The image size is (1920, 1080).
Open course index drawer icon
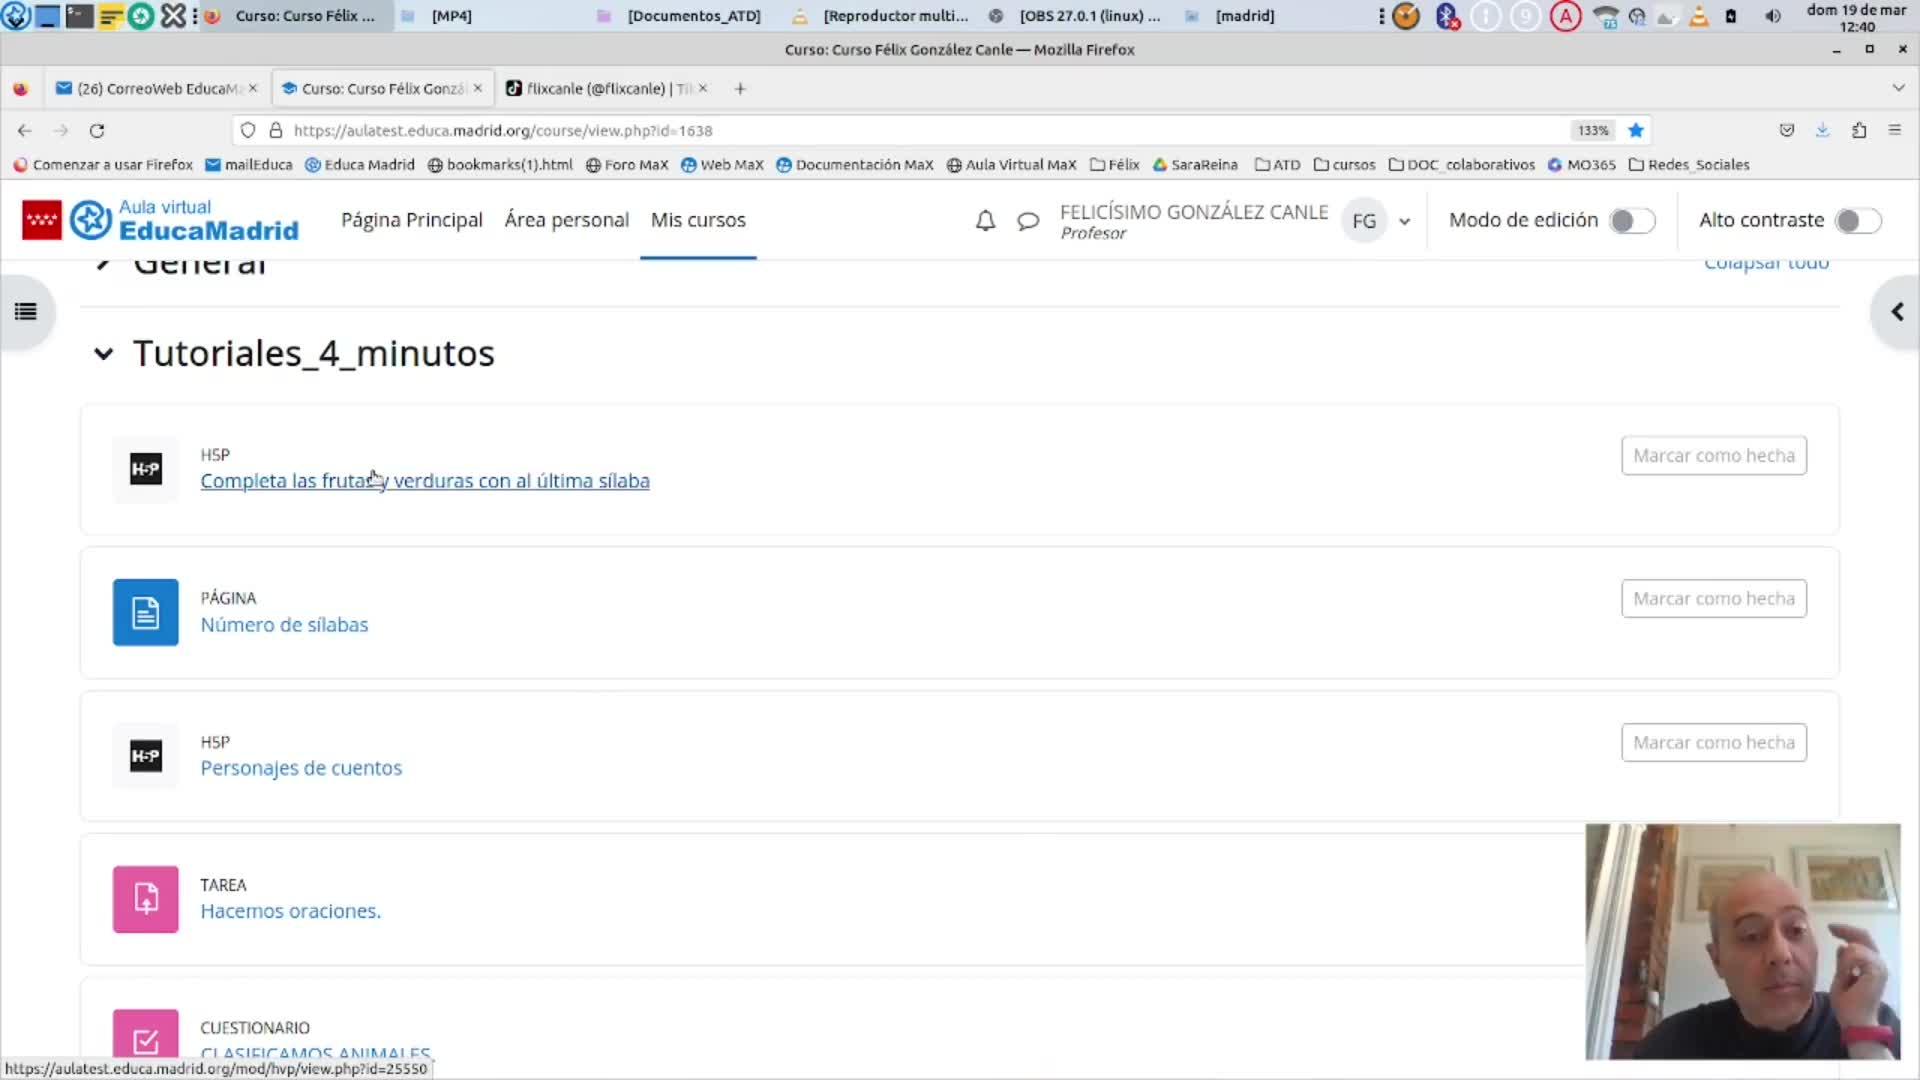26,312
